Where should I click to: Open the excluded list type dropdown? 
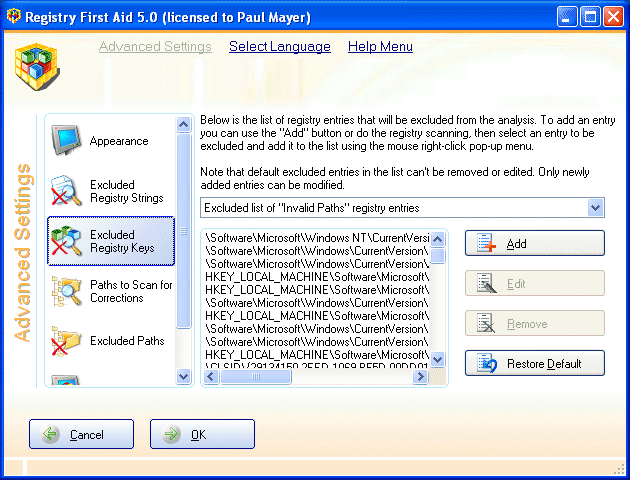596,208
